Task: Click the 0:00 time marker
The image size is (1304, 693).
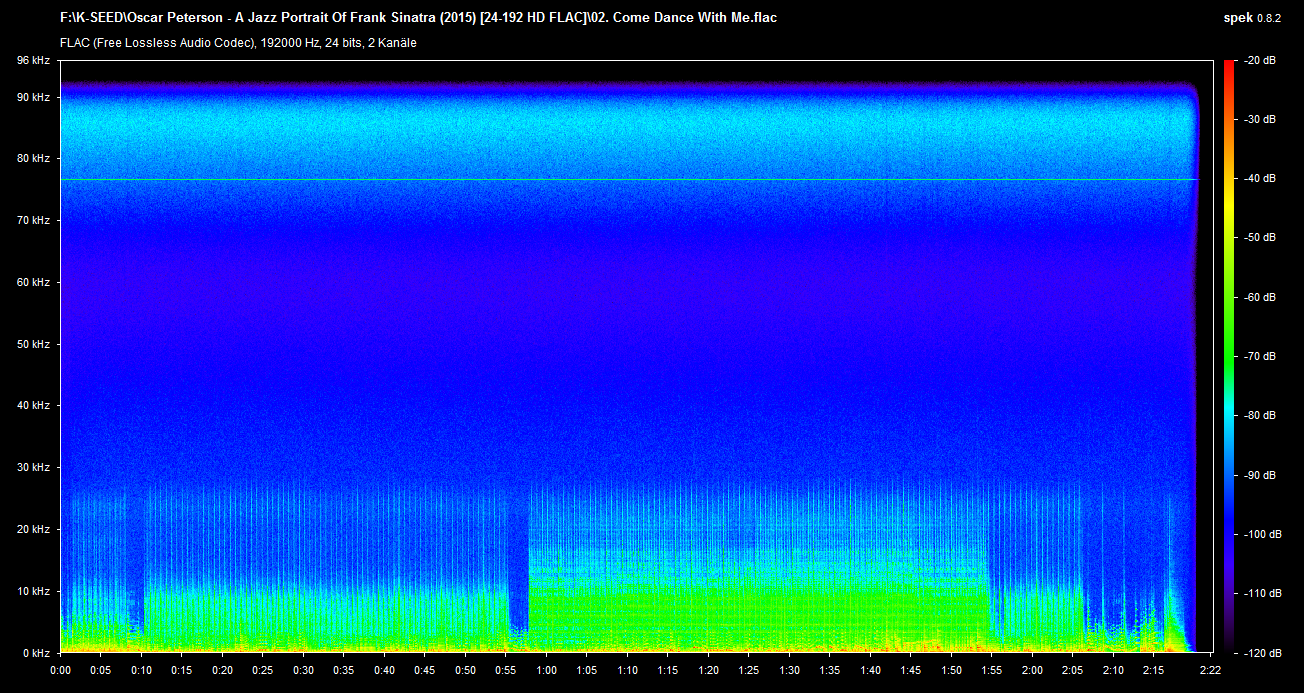Action: coord(60,670)
